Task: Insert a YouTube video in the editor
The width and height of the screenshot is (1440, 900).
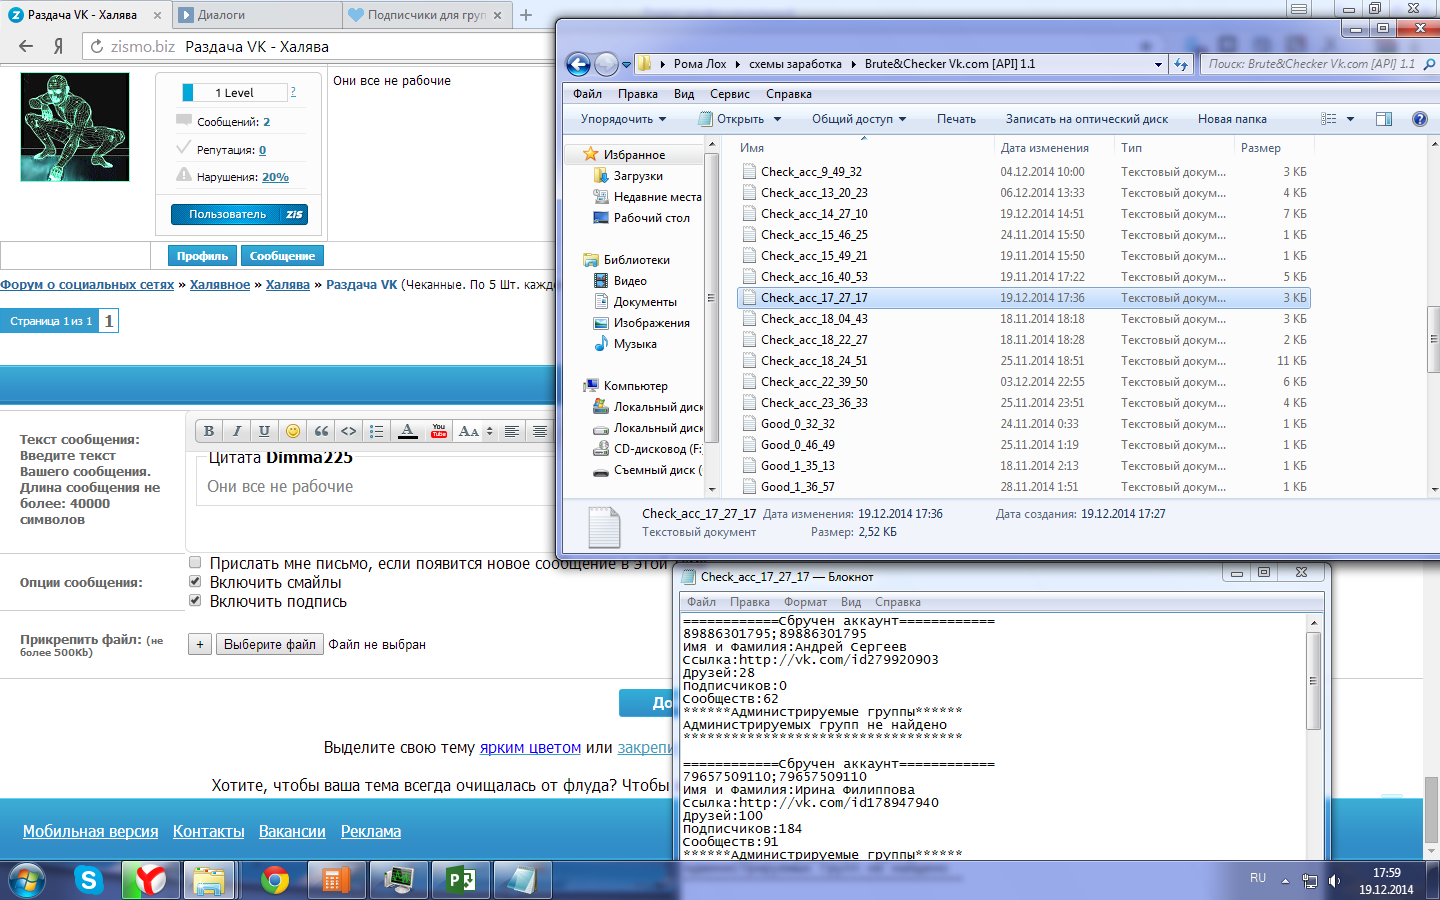Action: pos(438,431)
